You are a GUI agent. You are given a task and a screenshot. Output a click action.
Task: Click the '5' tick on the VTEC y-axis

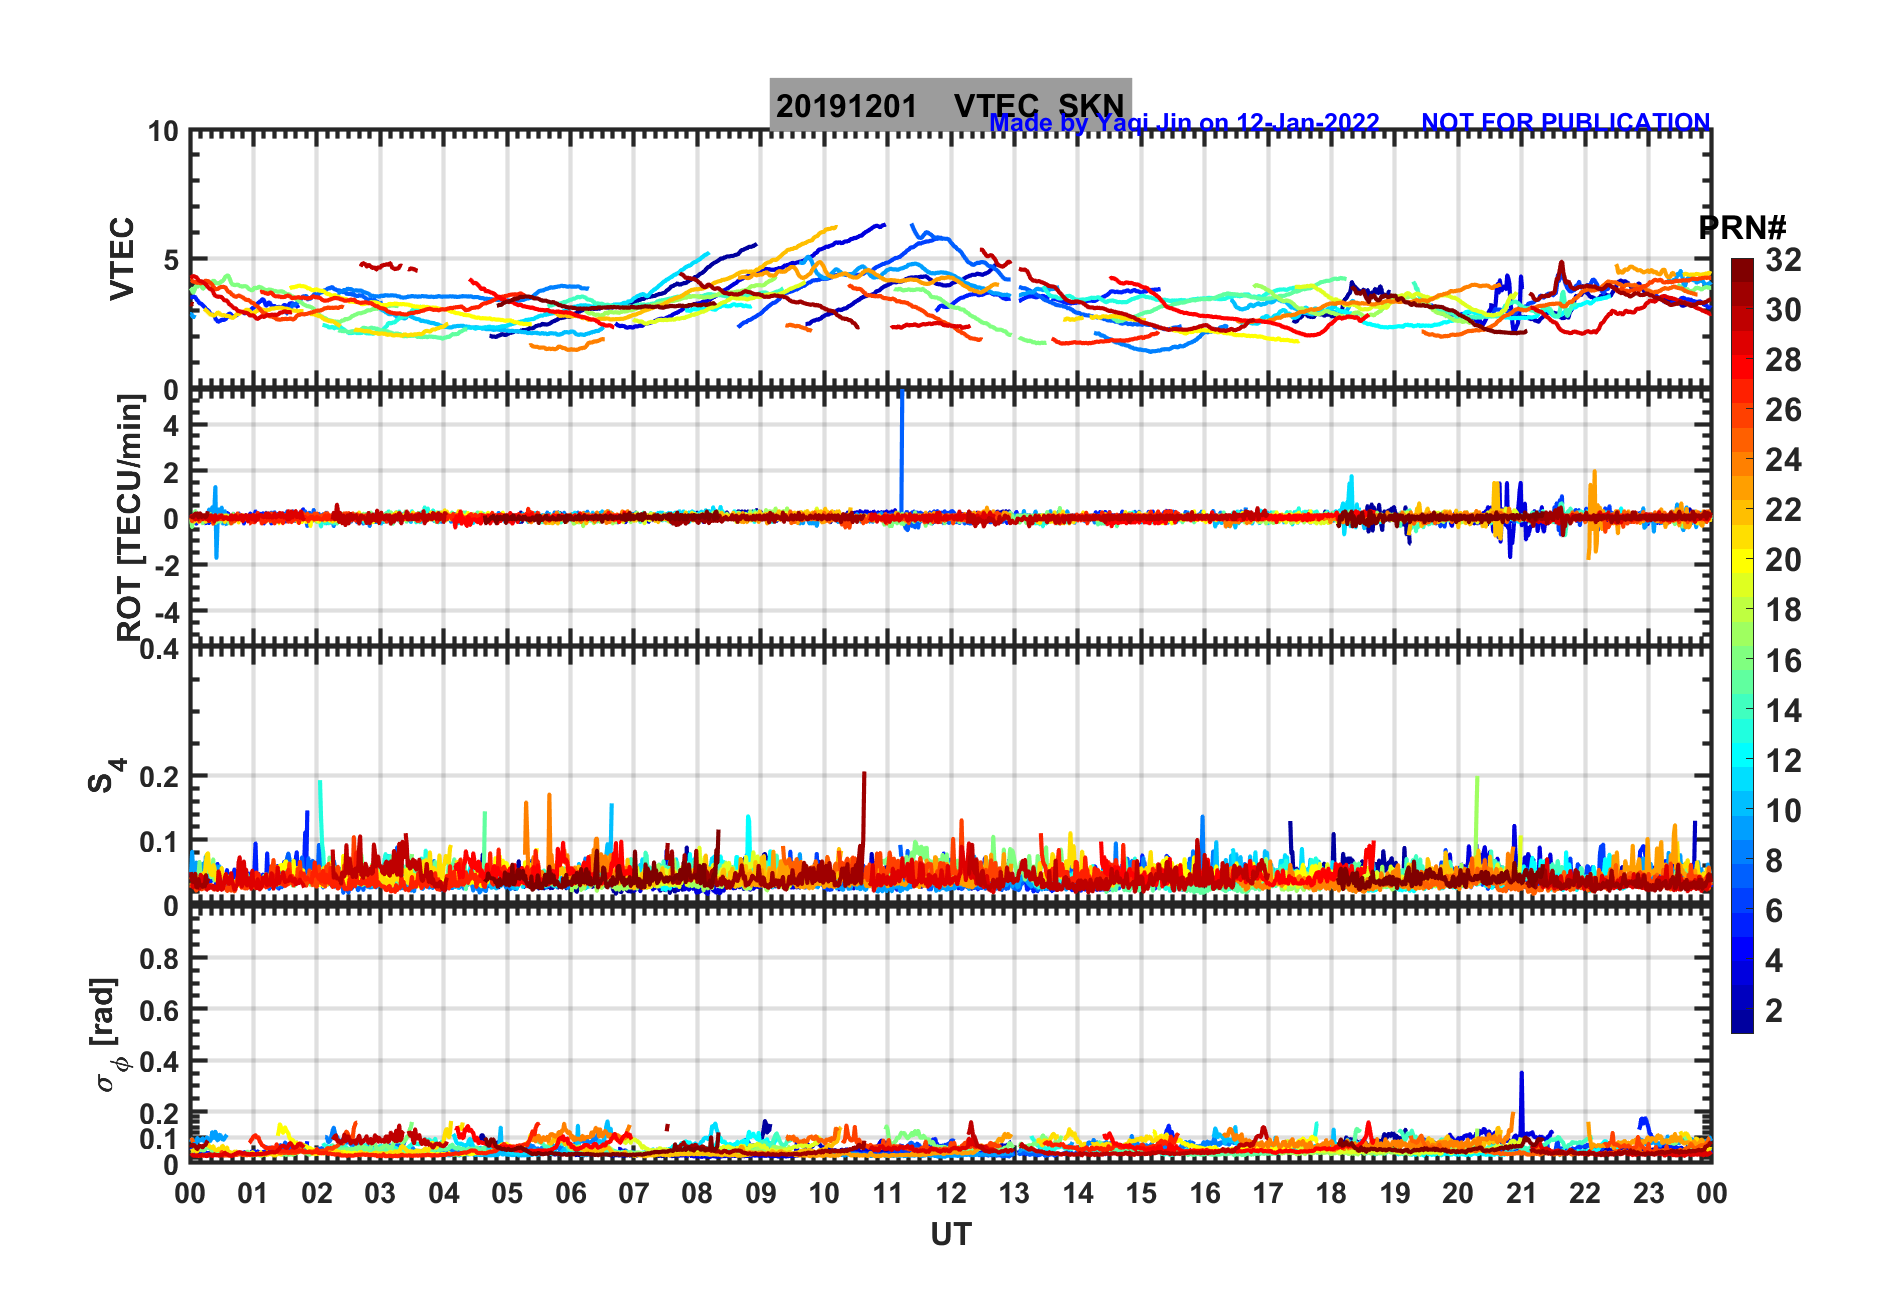[x=171, y=261]
